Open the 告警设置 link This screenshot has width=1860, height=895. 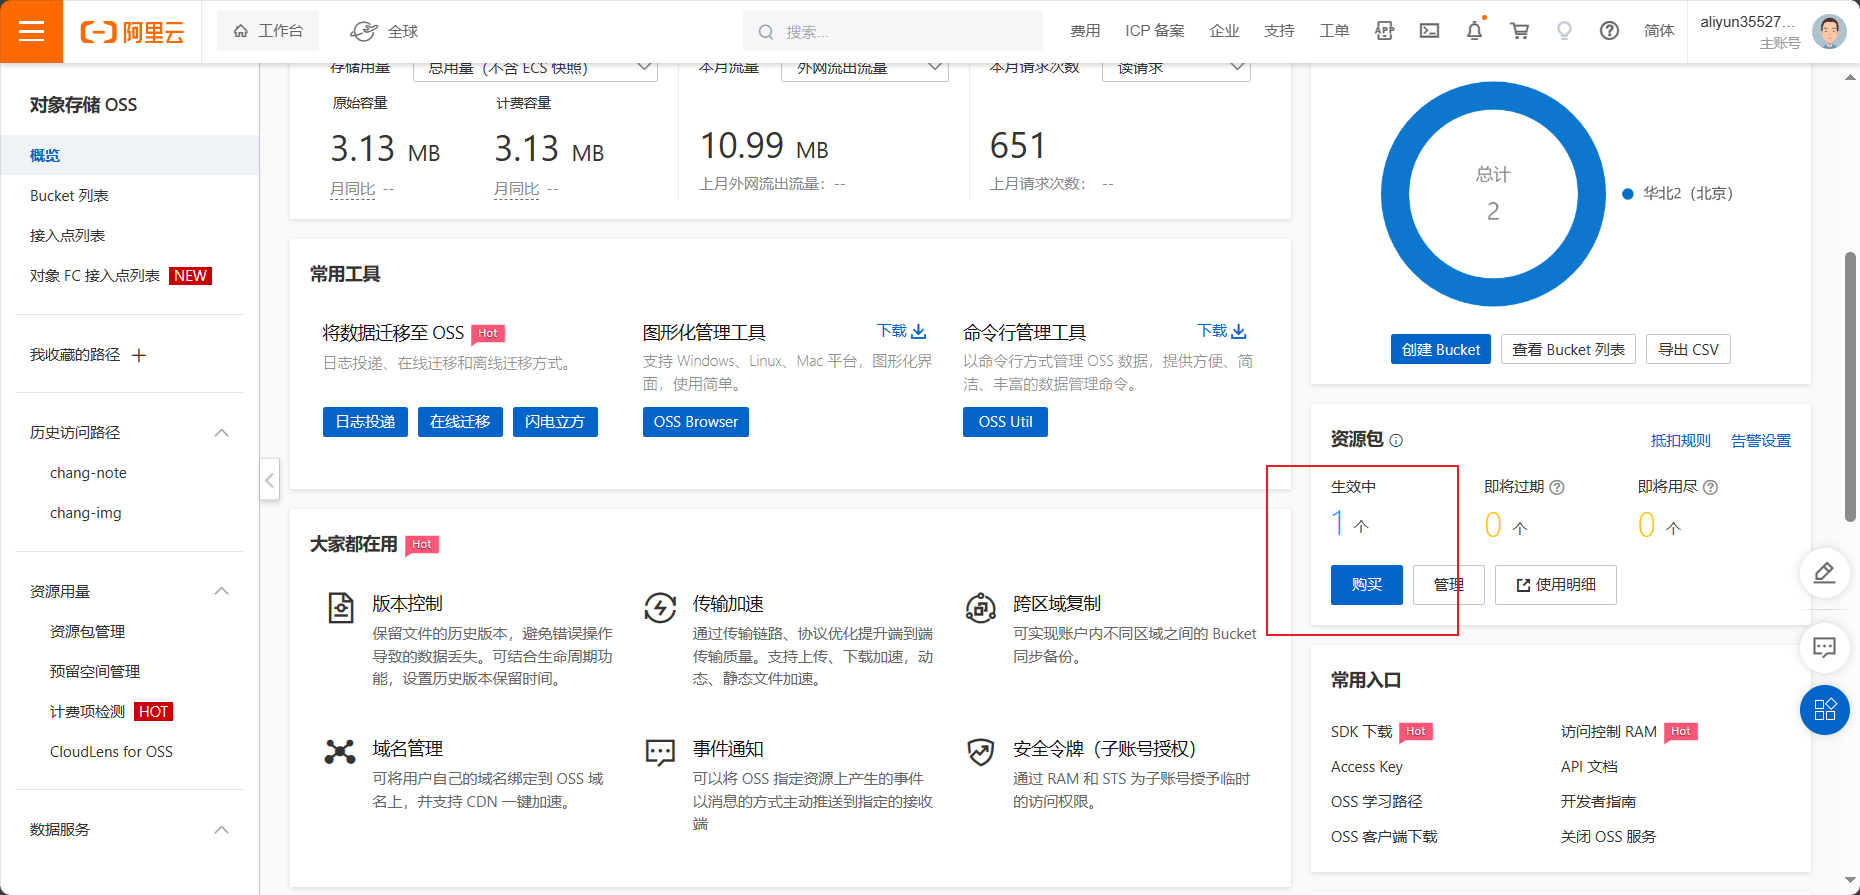(1761, 440)
